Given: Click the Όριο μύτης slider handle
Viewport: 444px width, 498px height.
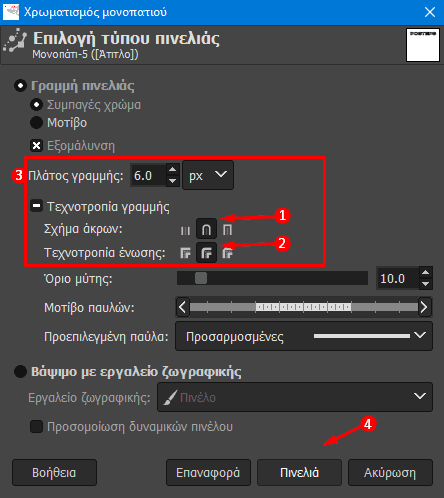Looking at the screenshot, I should click(x=201, y=278).
